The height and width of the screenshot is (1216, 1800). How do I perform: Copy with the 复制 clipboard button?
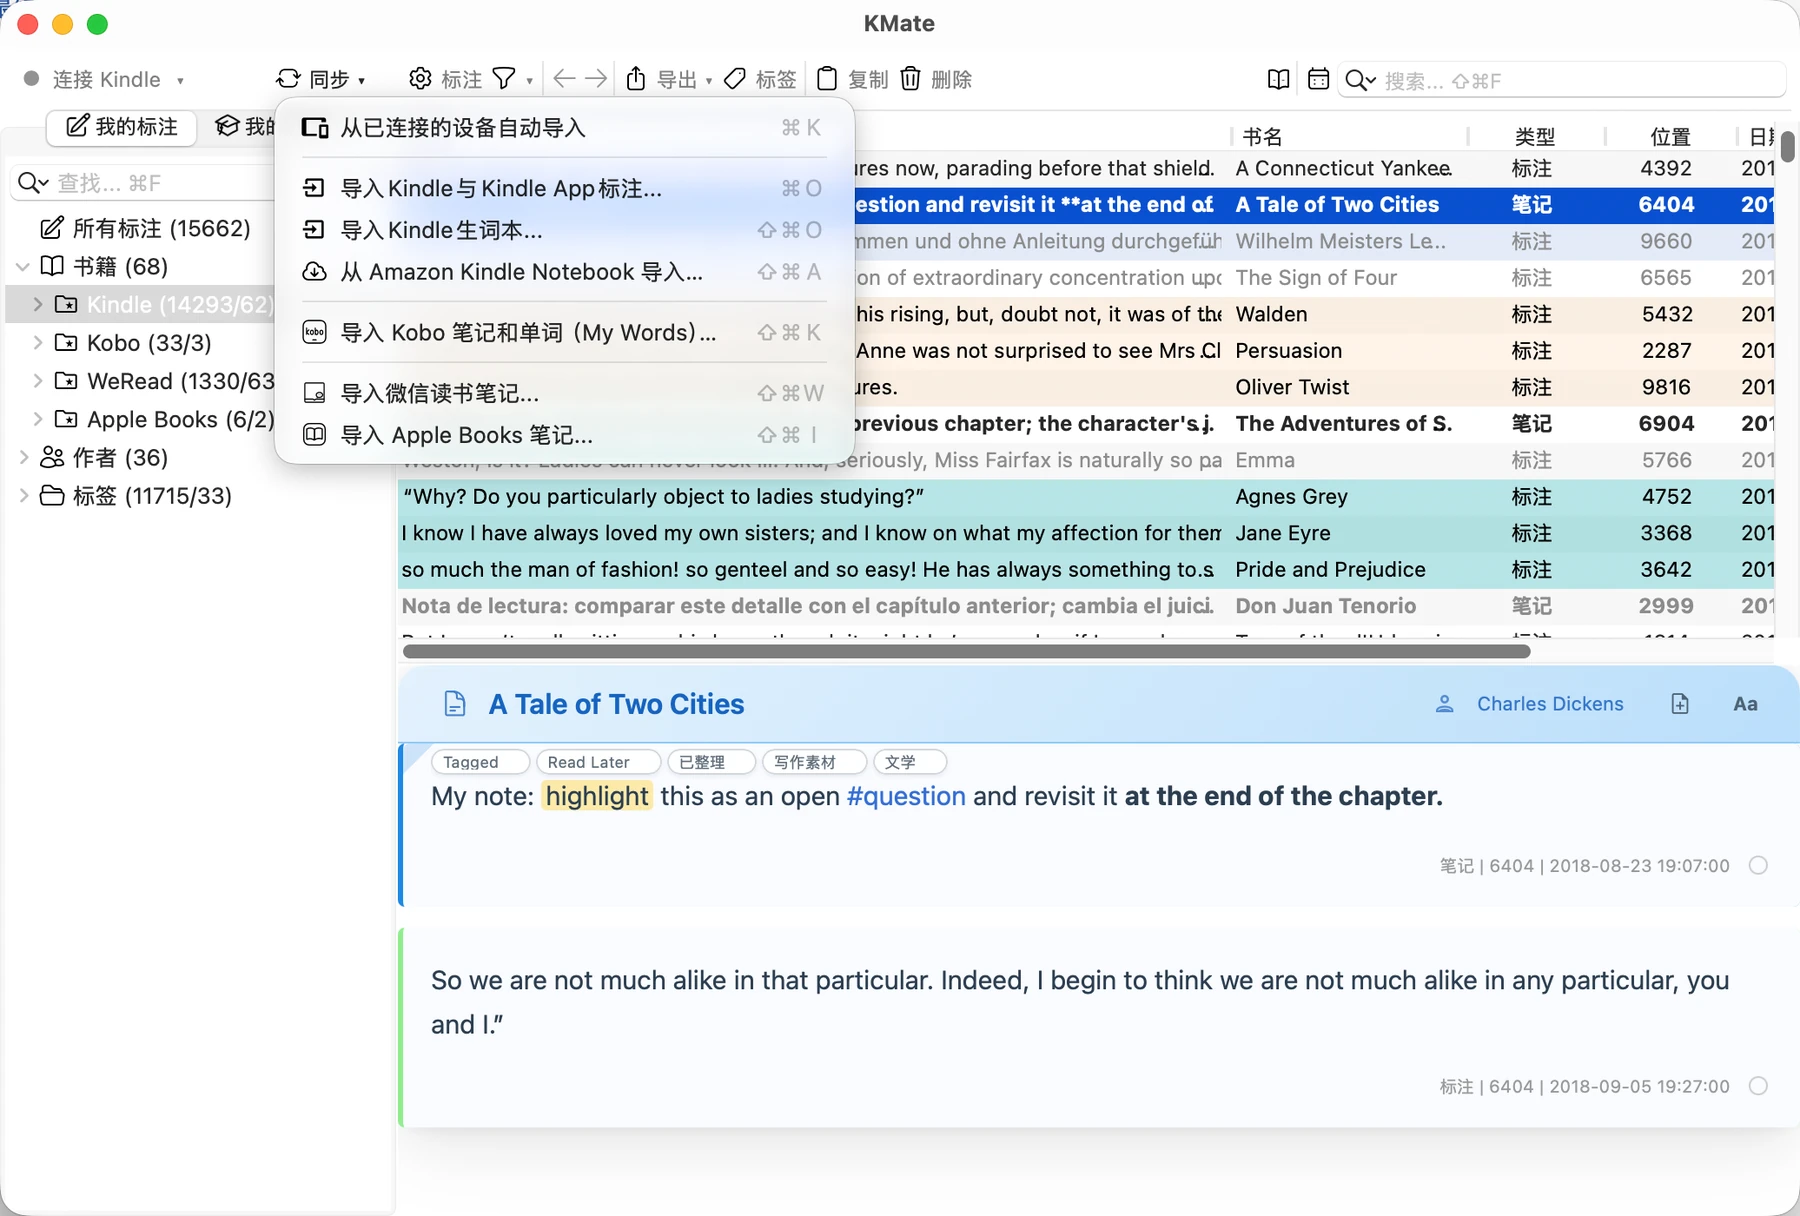[852, 79]
